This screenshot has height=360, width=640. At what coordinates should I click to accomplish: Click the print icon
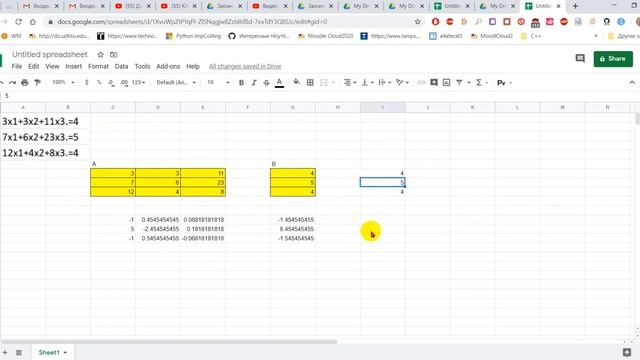[24, 82]
